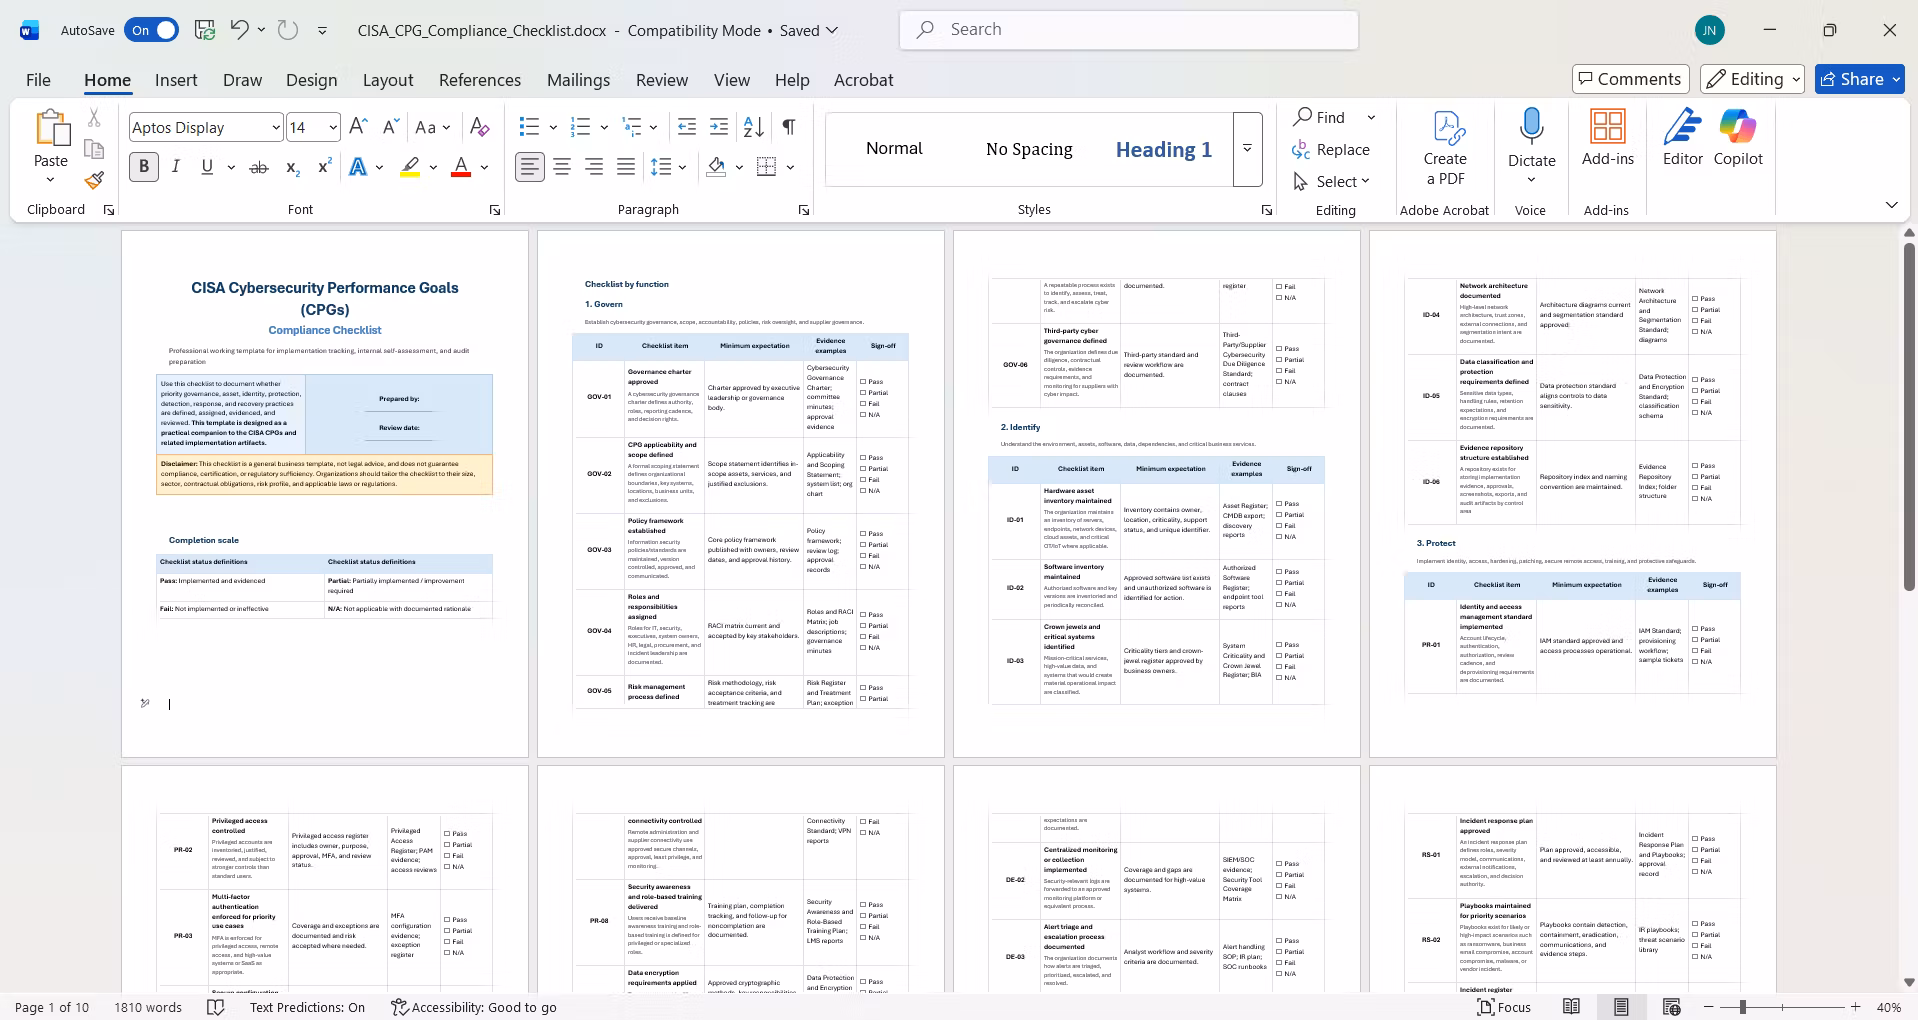This screenshot has width=1918, height=1020.
Task: Click the Share button
Action: [1860, 79]
